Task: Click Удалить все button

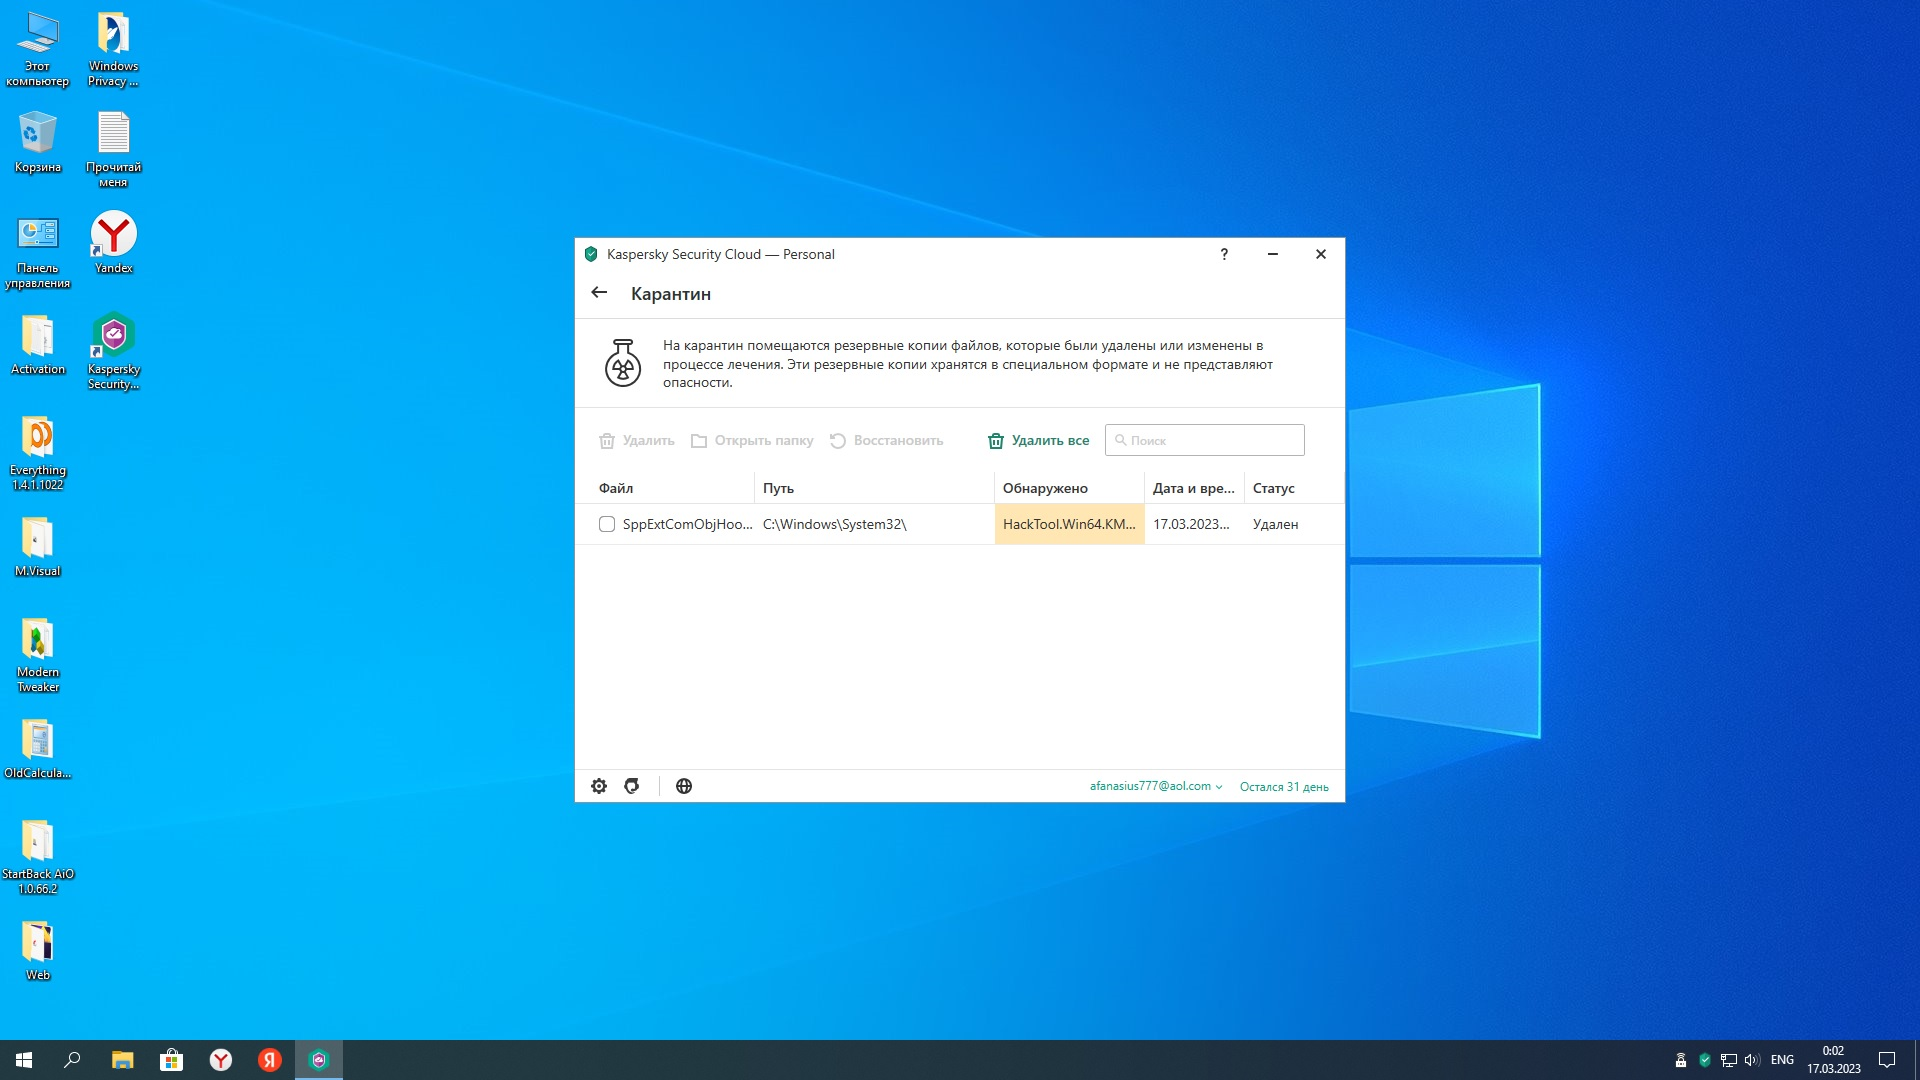Action: [1039, 440]
